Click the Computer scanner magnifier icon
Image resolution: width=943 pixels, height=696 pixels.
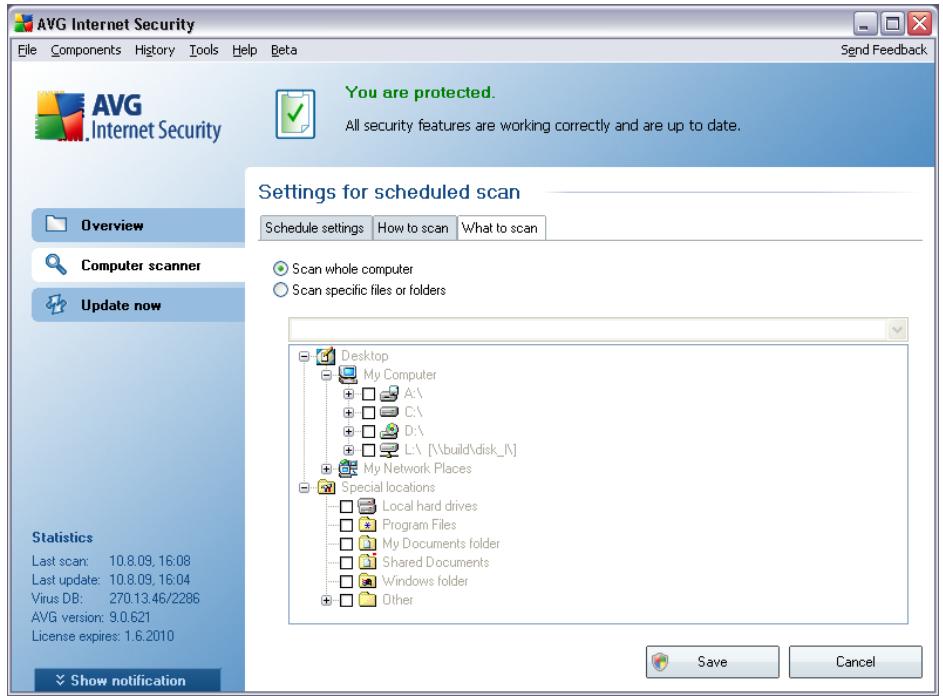[56, 264]
